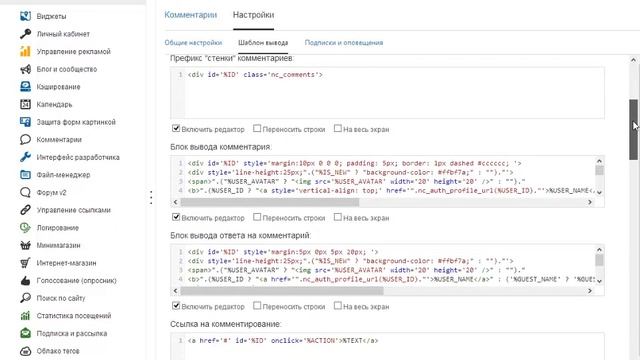Click the Подписка и рассылка envelope icon
Viewport: 640px width, 360px height.
click(x=25, y=333)
